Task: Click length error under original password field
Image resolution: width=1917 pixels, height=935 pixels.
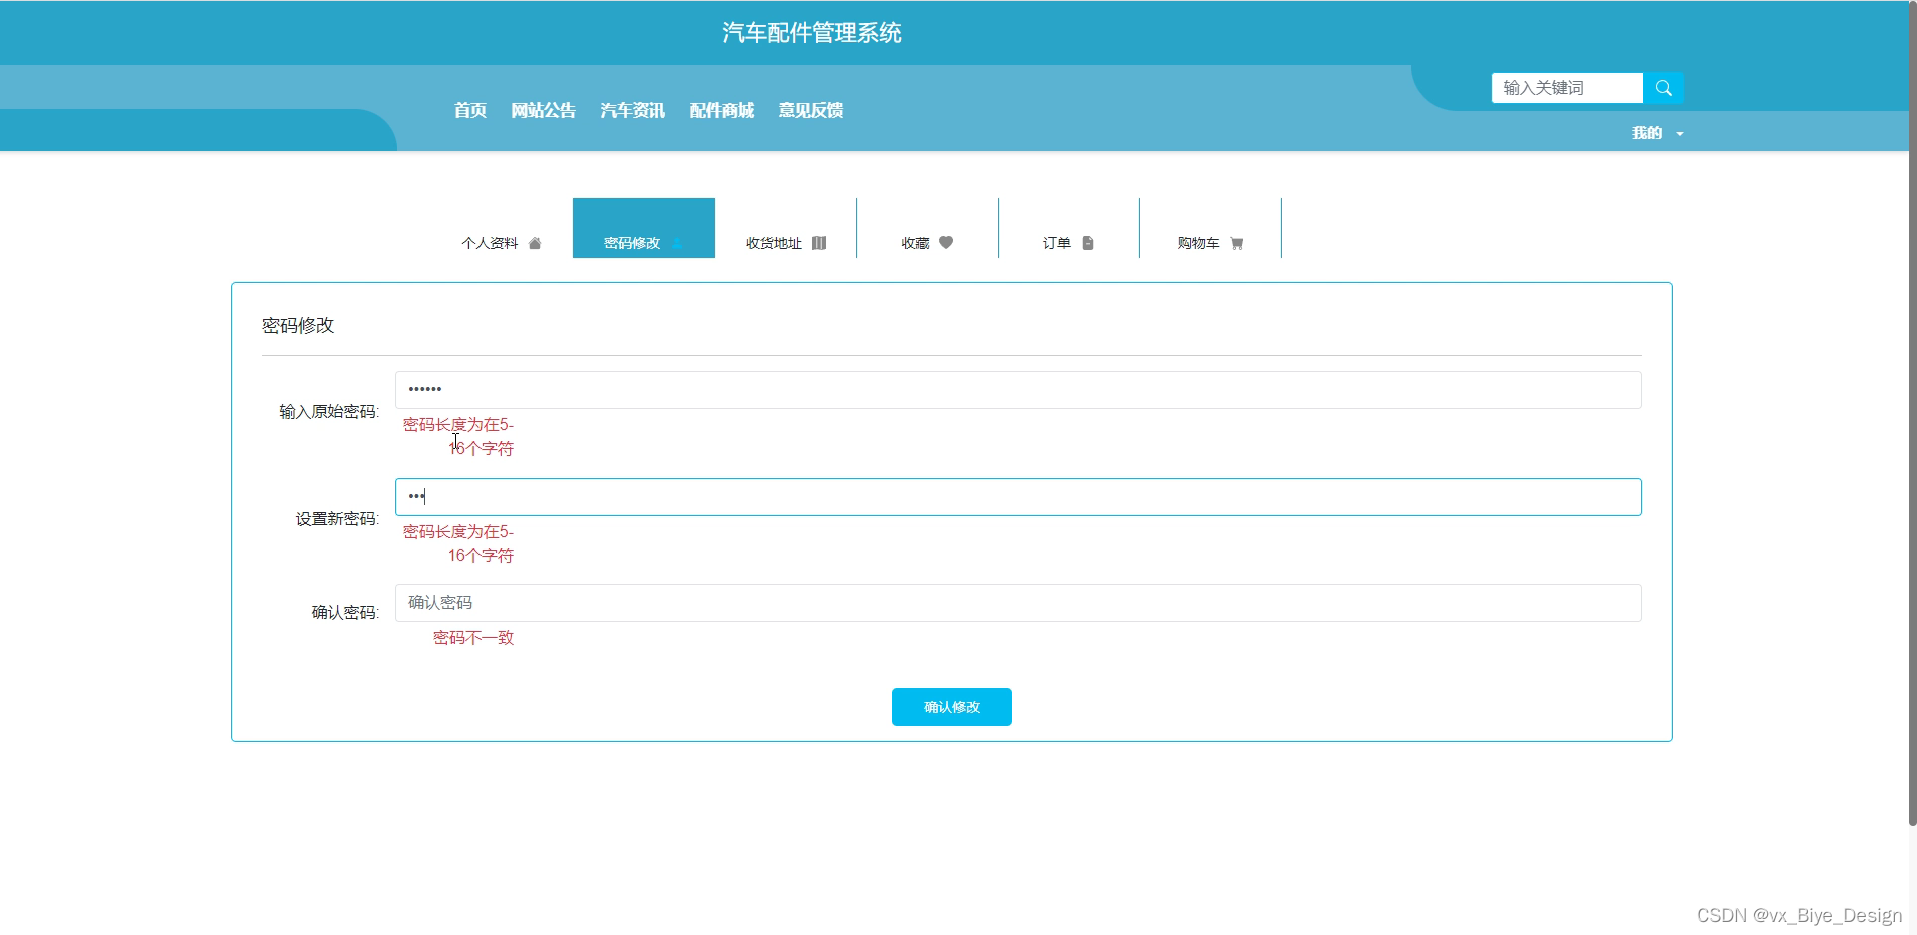Action: 458,437
